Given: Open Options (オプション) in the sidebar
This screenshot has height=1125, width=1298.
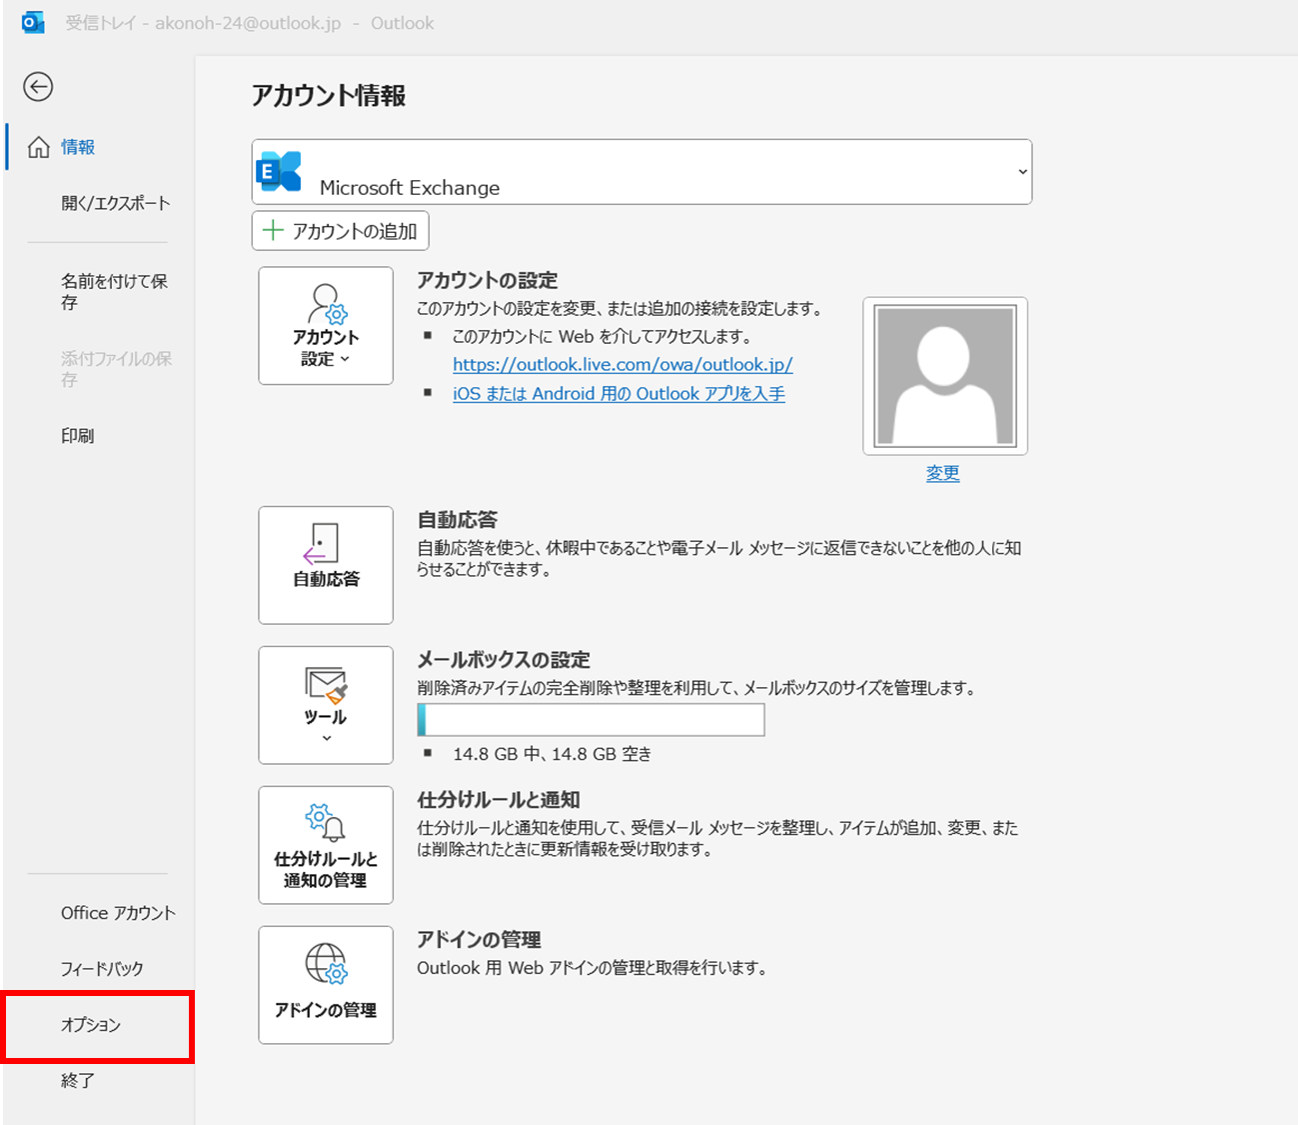Looking at the screenshot, I should [91, 1025].
